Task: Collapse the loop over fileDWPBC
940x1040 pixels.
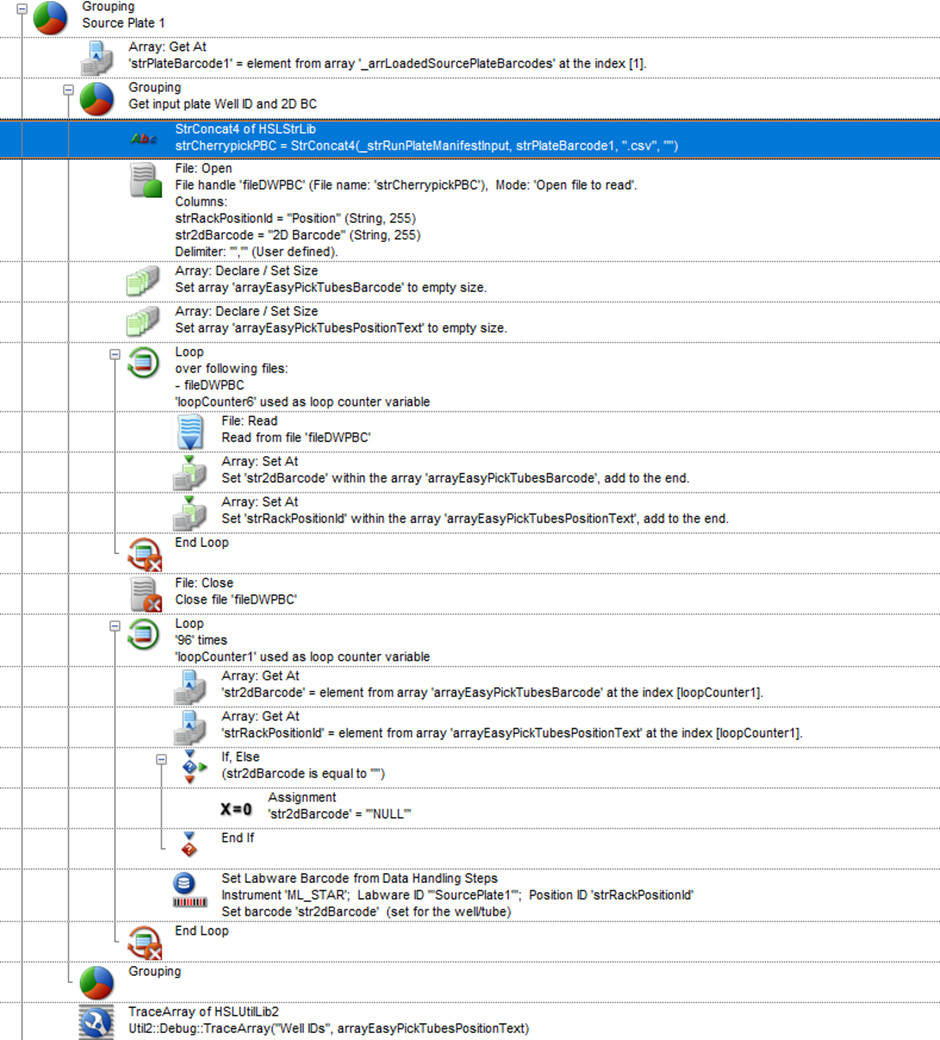Action: click(115, 354)
